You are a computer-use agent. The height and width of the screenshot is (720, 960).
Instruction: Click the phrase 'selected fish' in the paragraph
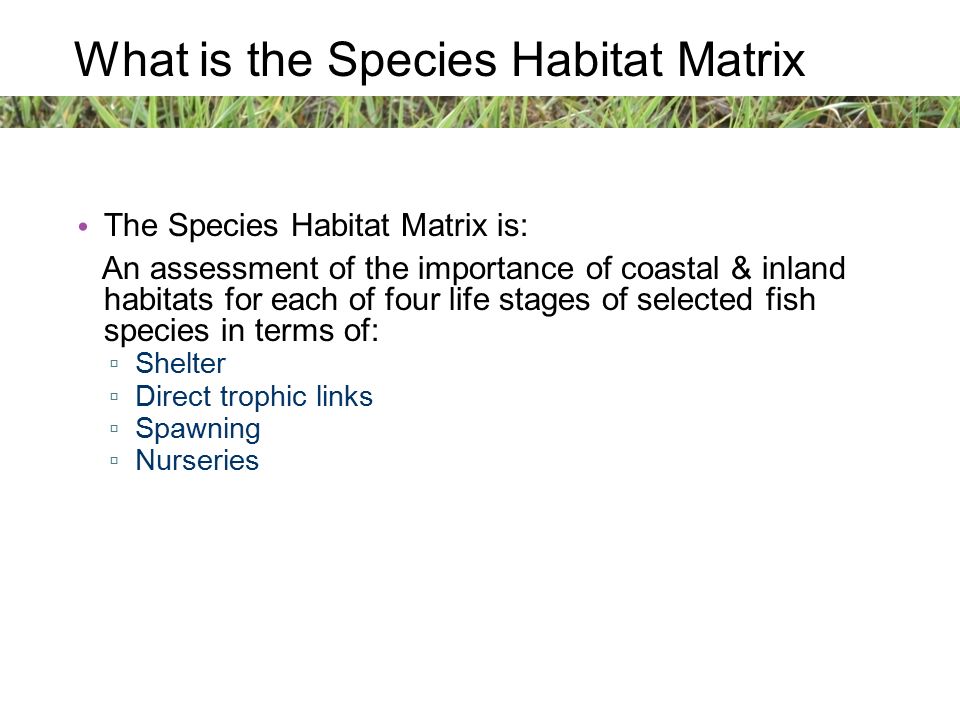(x=726, y=299)
